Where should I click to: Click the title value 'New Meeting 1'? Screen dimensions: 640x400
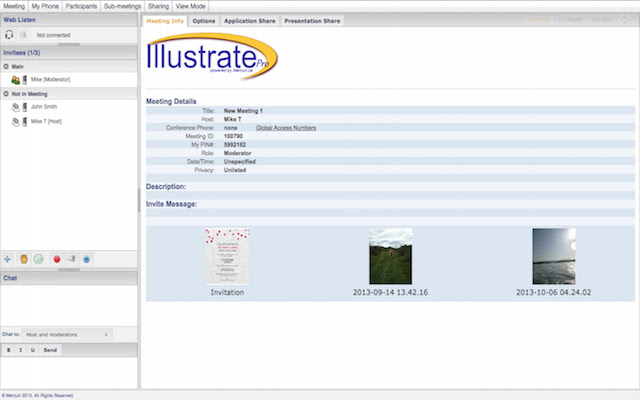point(243,111)
